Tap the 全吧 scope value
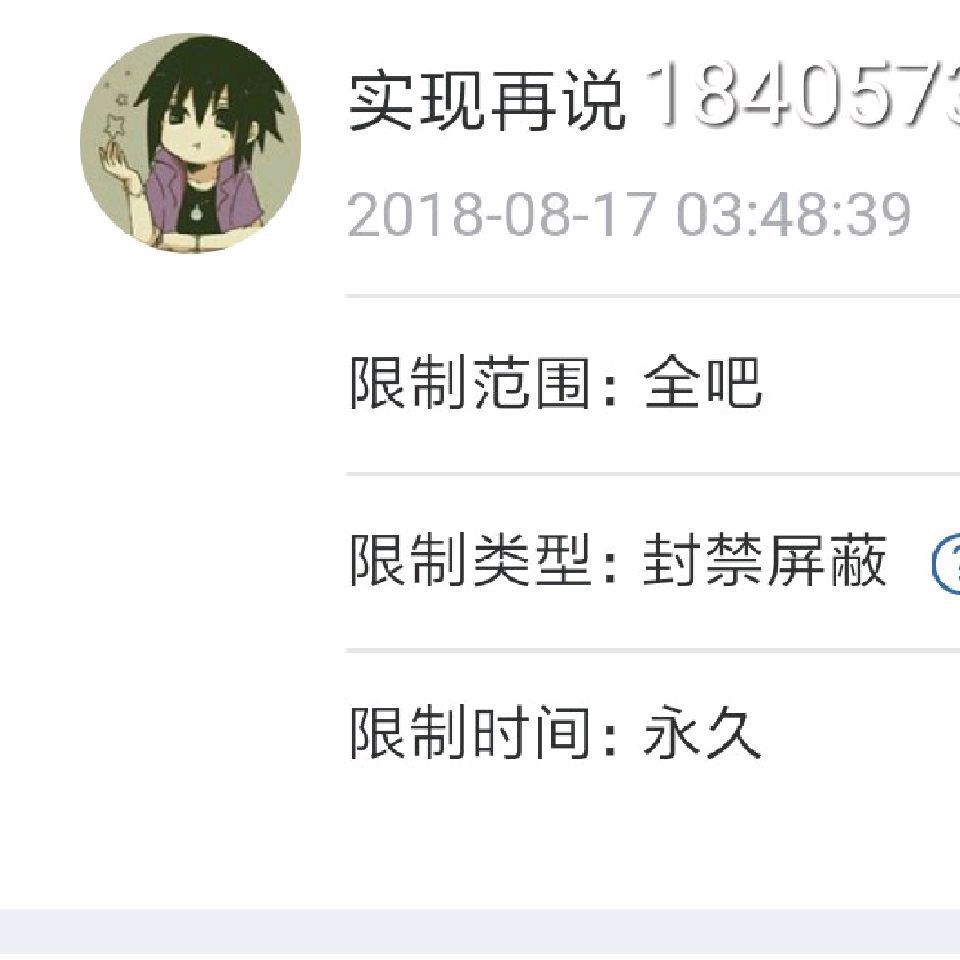The width and height of the screenshot is (960, 960). tap(702, 384)
